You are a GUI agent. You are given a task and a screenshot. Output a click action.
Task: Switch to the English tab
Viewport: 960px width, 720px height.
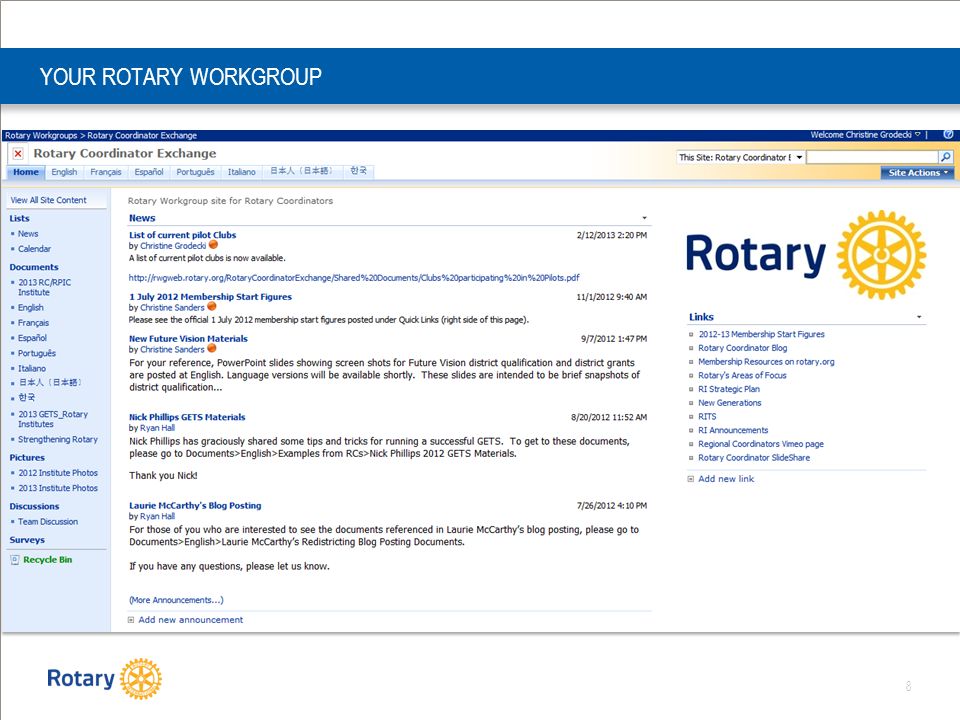(x=64, y=172)
